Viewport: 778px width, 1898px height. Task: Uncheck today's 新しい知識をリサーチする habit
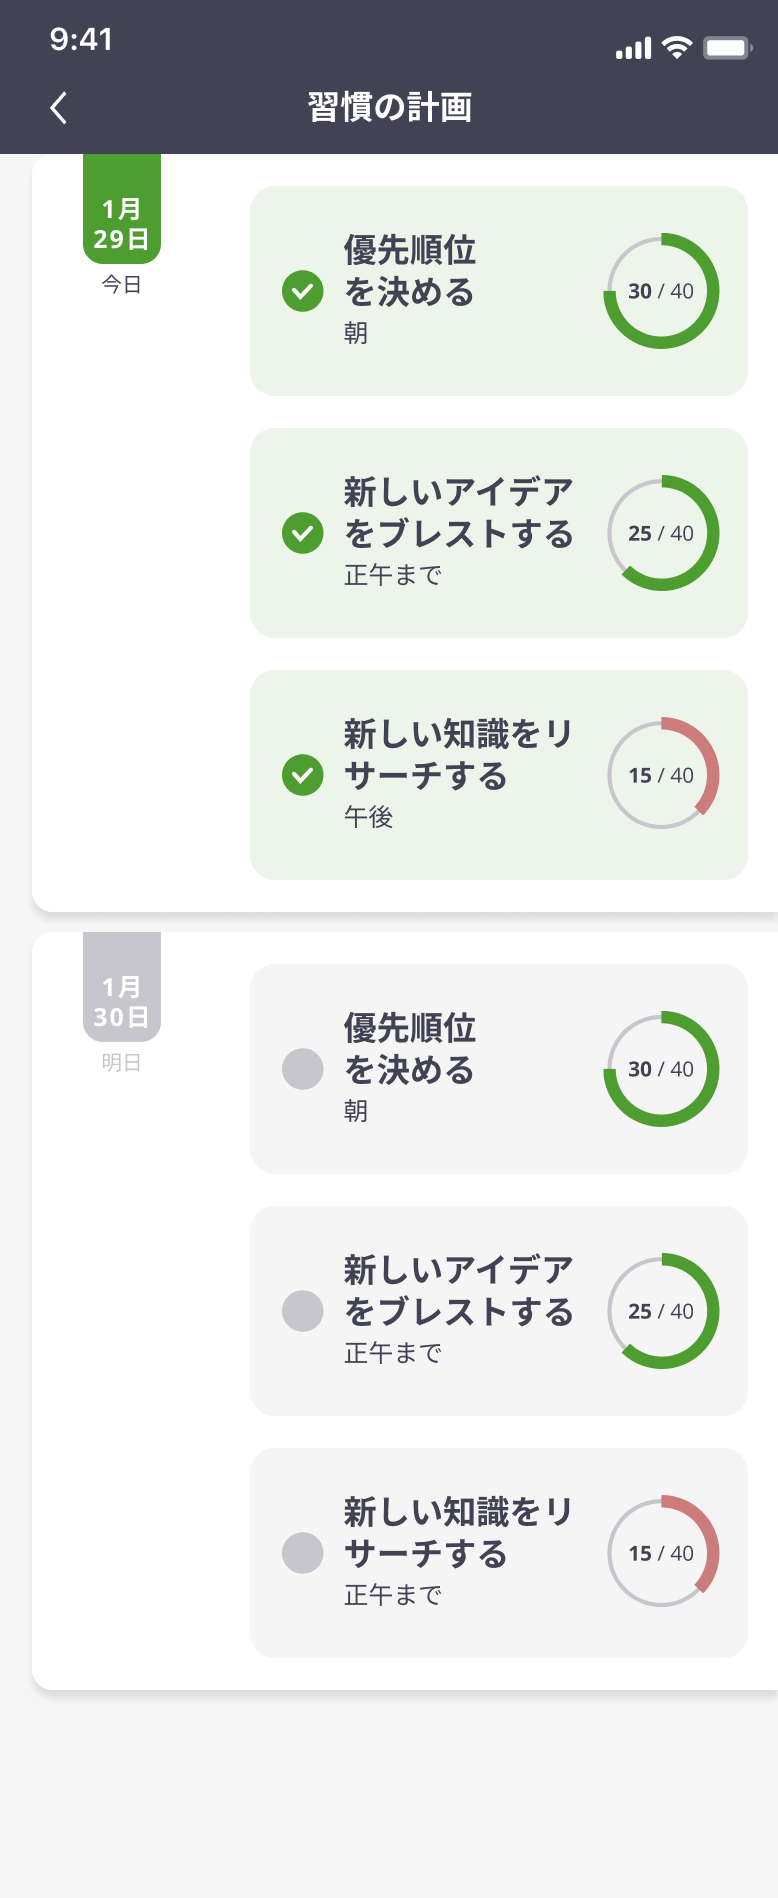(x=302, y=775)
